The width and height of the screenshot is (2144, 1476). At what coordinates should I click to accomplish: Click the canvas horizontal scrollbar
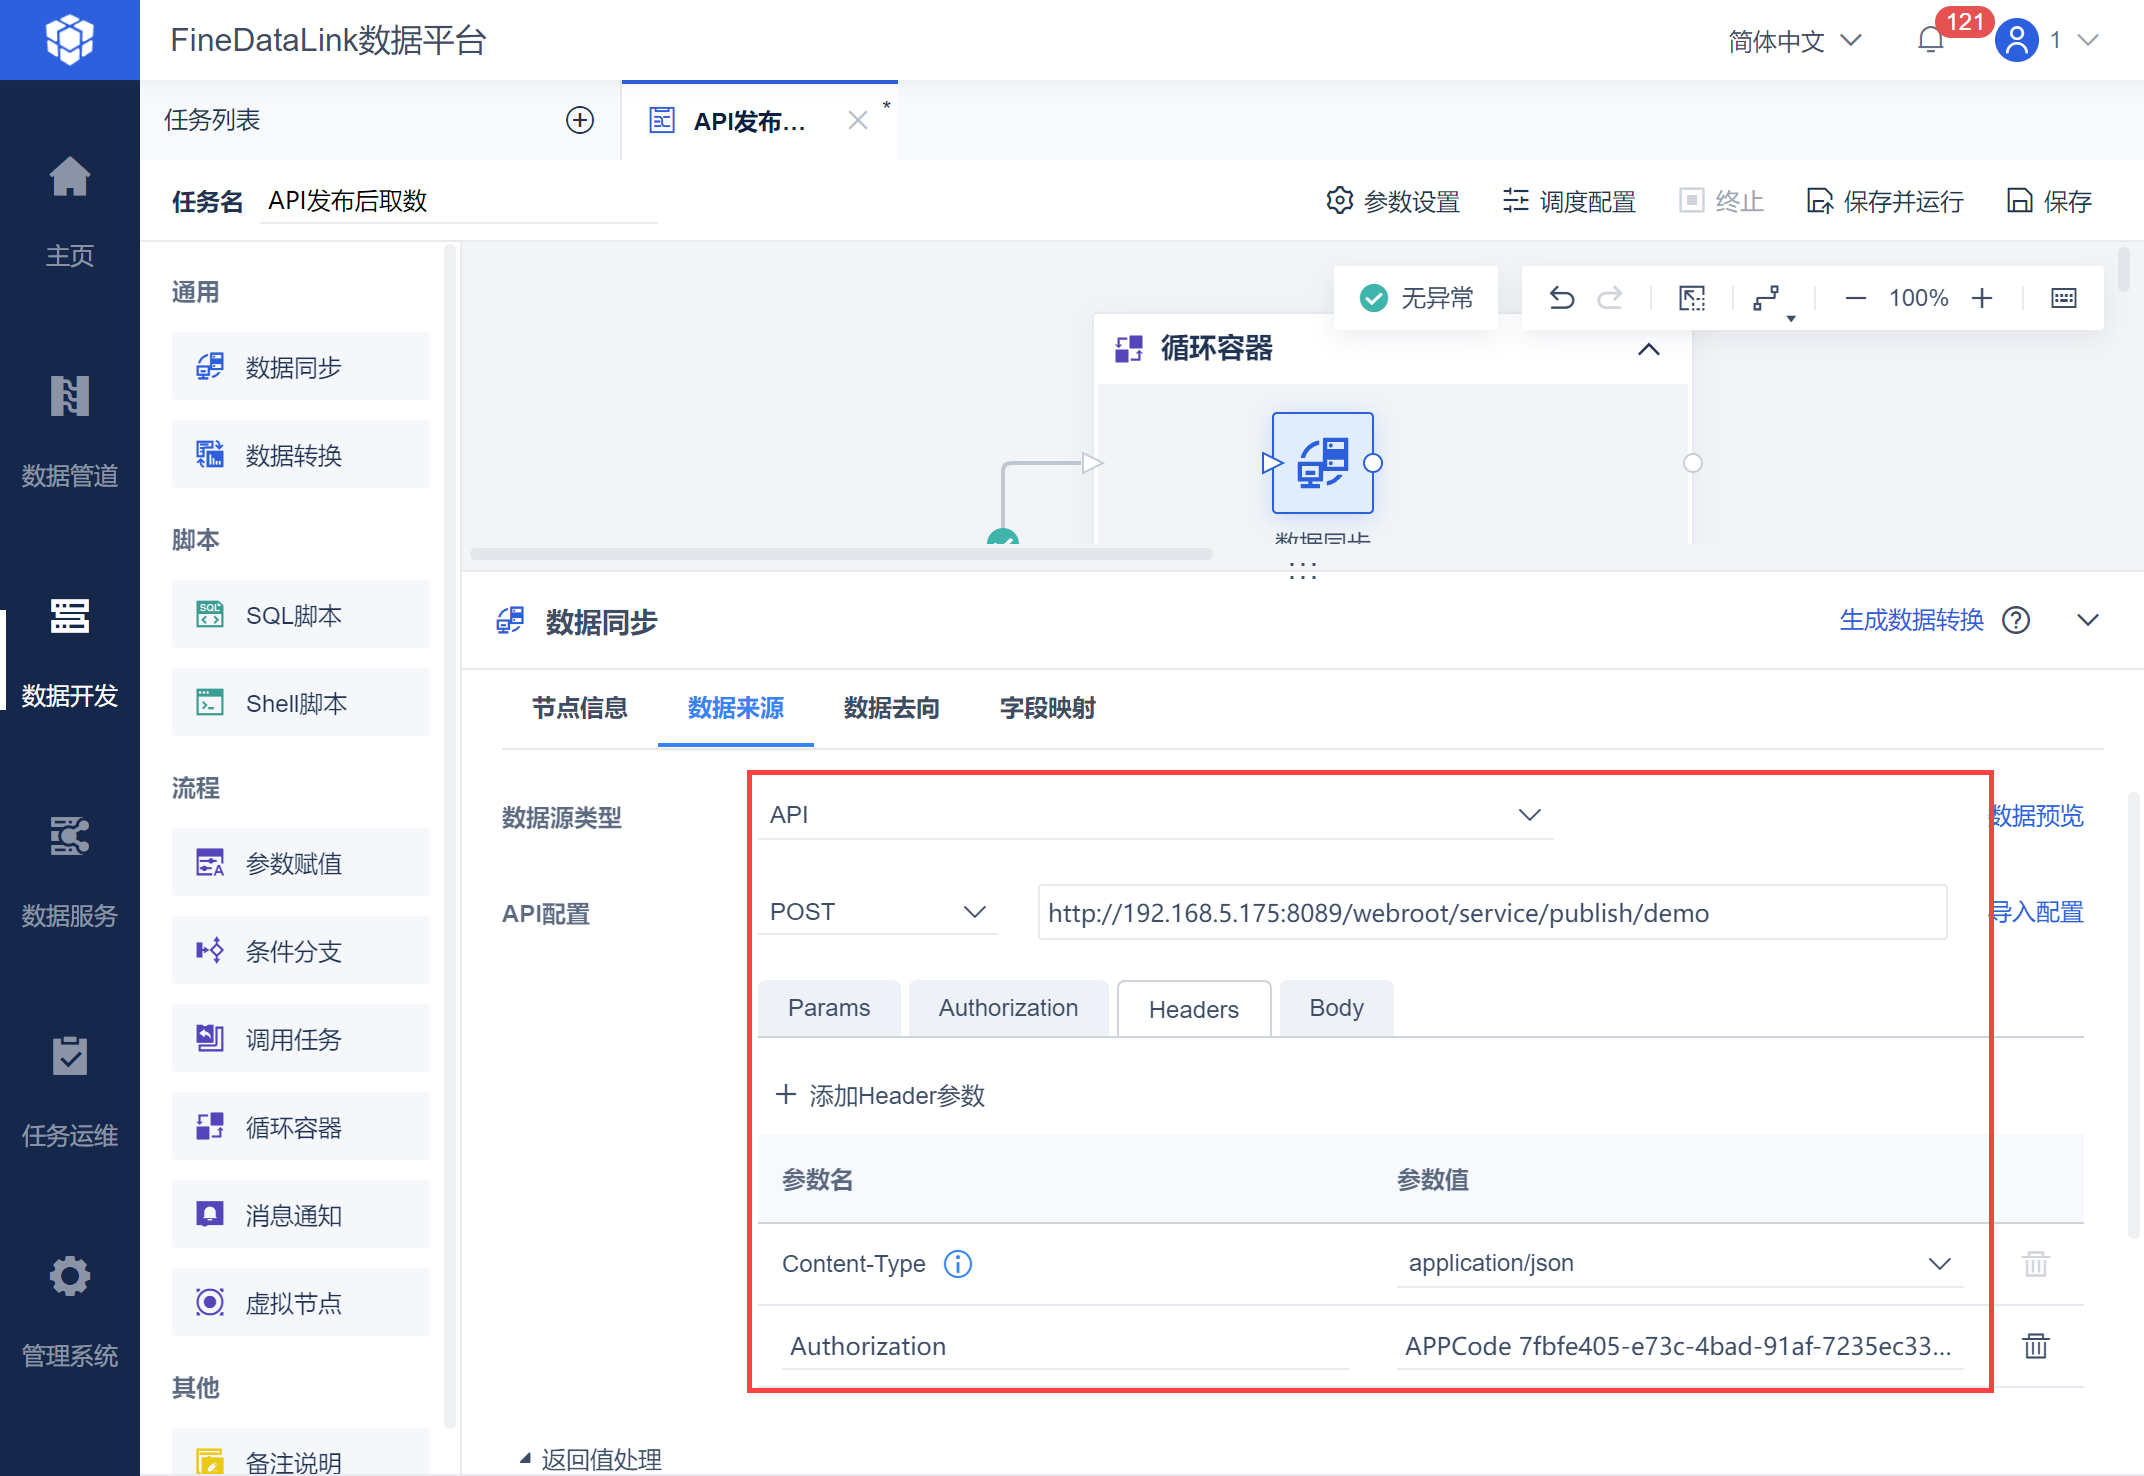coord(840,553)
